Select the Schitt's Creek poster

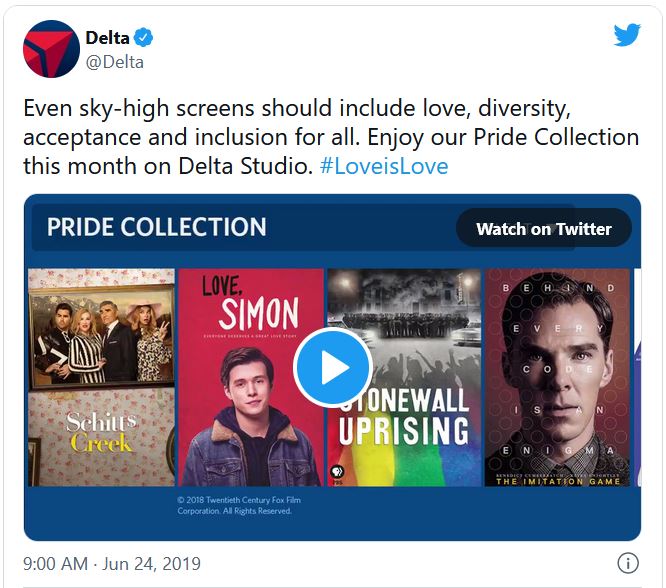101,378
